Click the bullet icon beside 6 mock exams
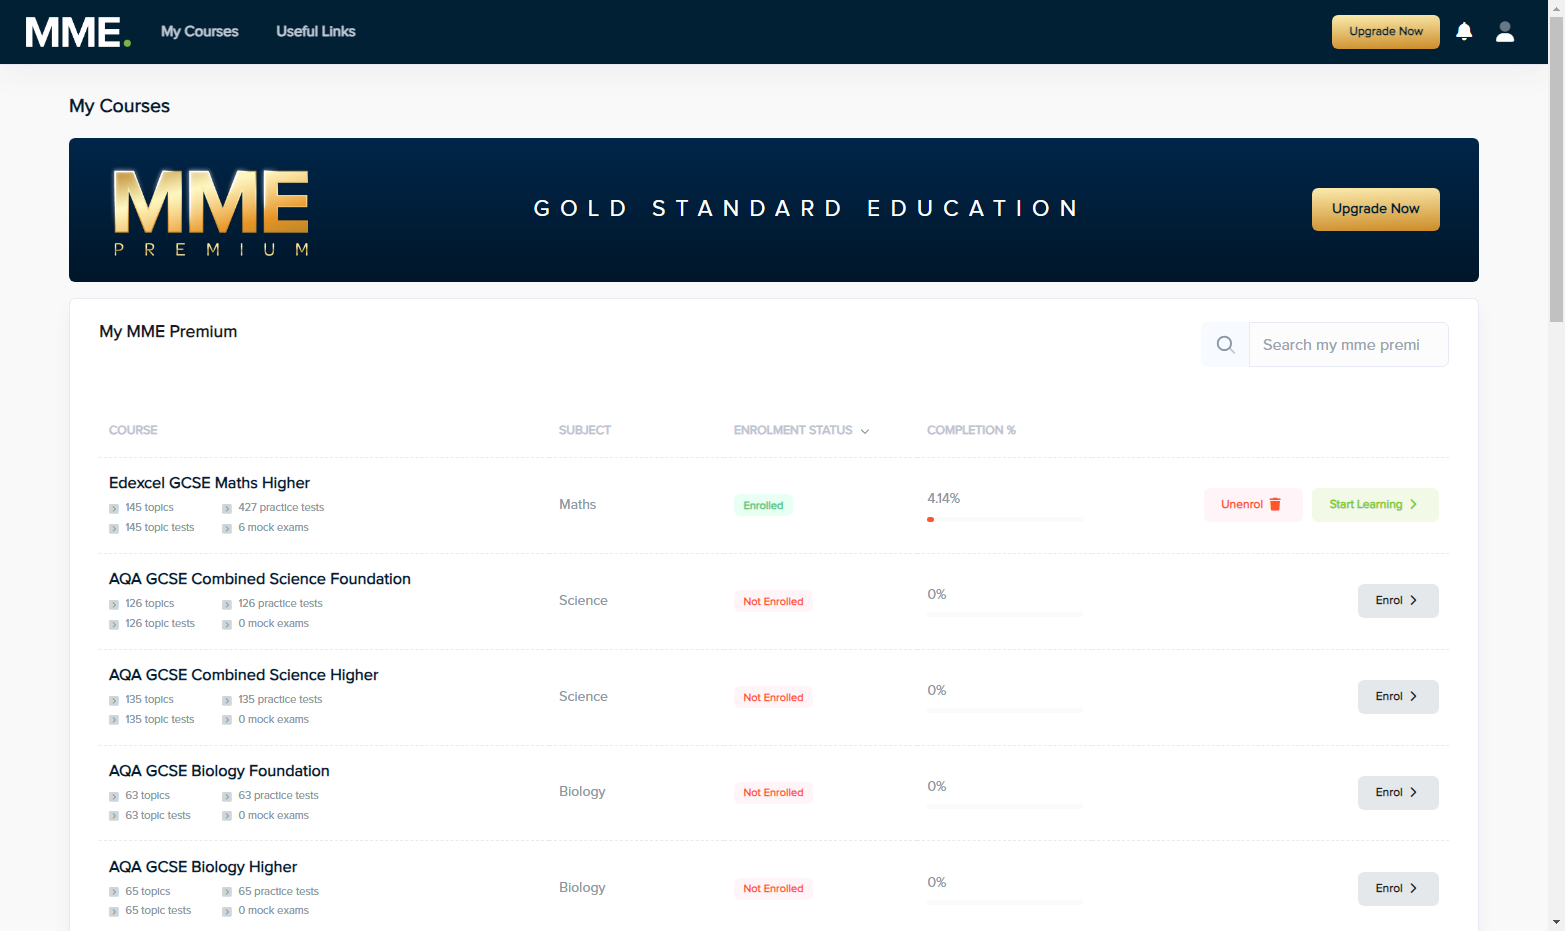Image resolution: width=1565 pixels, height=931 pixels. [227, 528]
